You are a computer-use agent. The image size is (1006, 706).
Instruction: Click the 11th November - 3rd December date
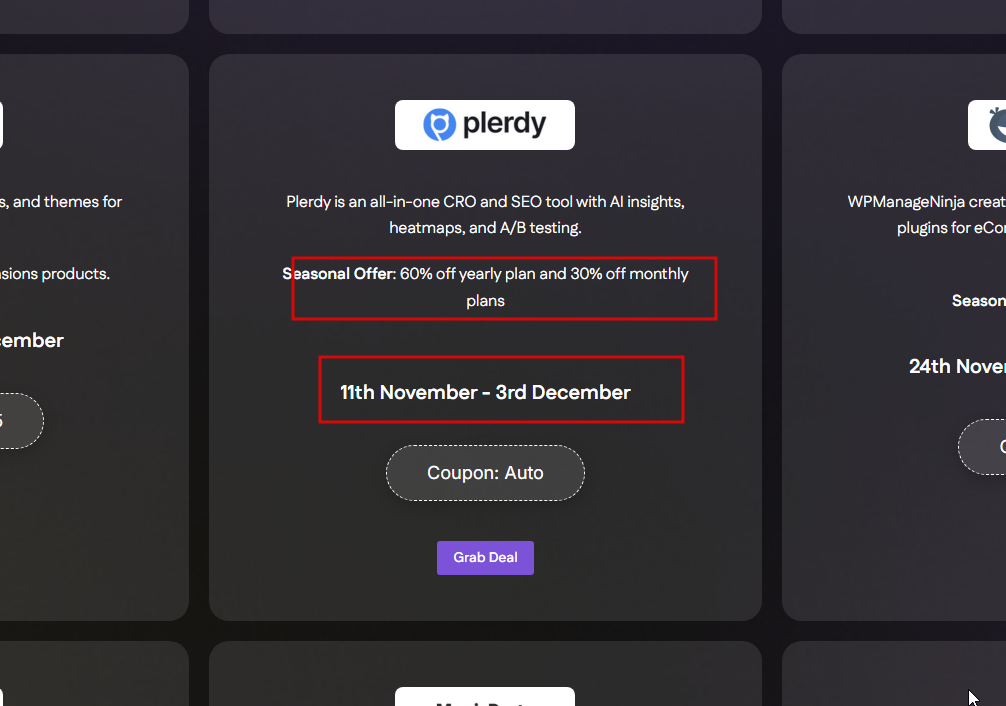485,392
